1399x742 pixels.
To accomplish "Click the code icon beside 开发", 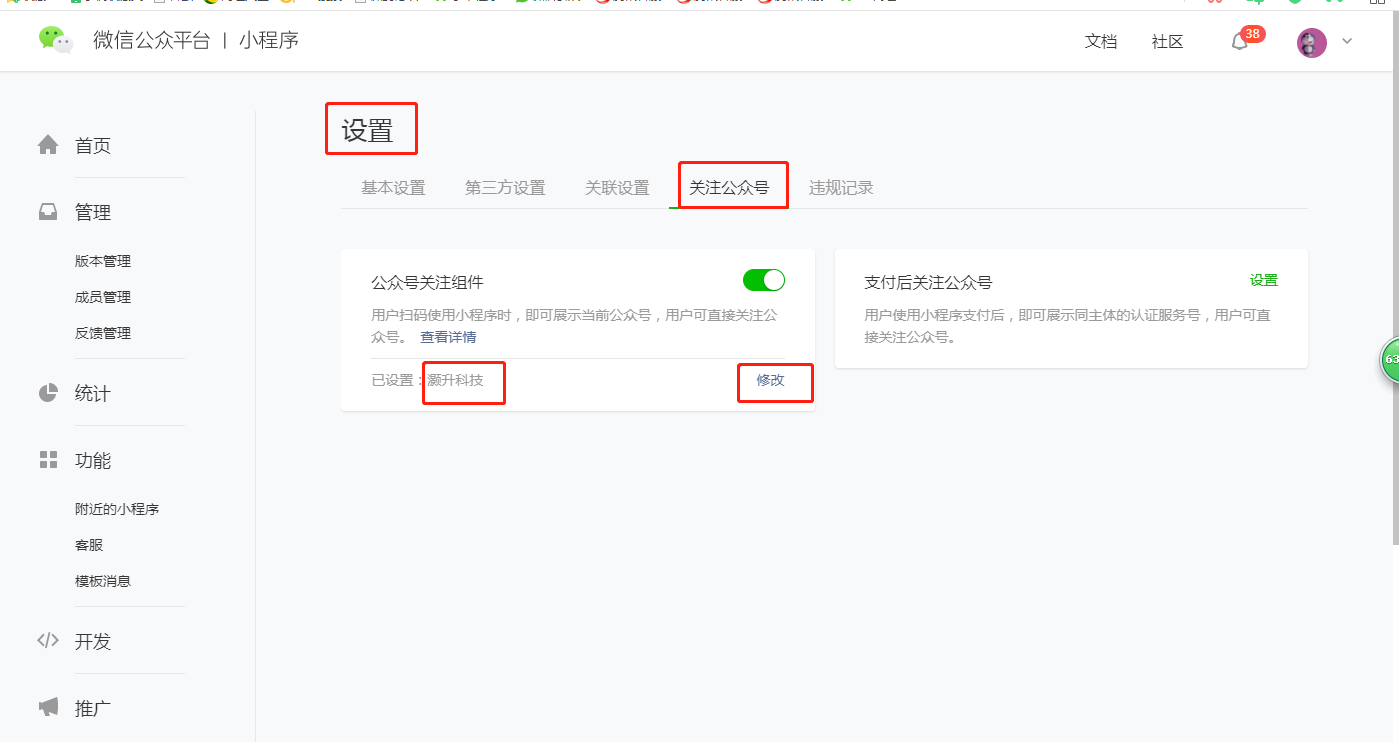I will click(48, 641).
